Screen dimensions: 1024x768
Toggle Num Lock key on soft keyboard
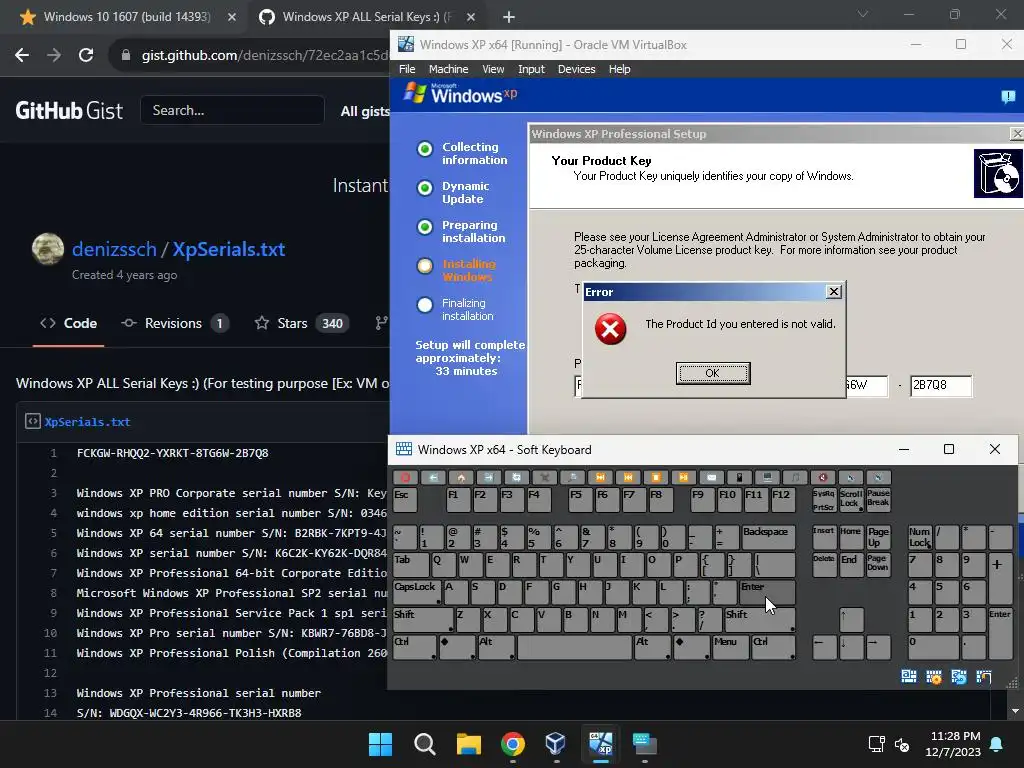919,537
